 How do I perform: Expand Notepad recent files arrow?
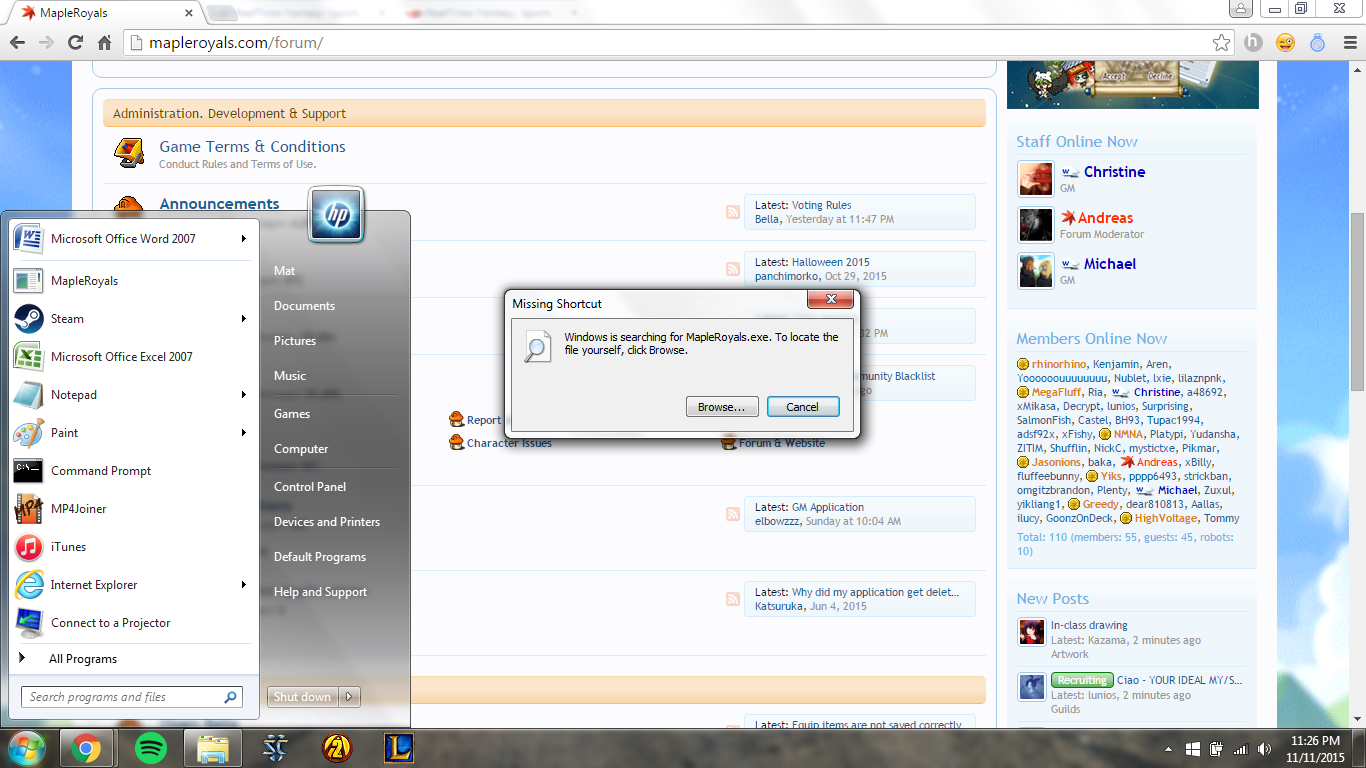(243, 395)
